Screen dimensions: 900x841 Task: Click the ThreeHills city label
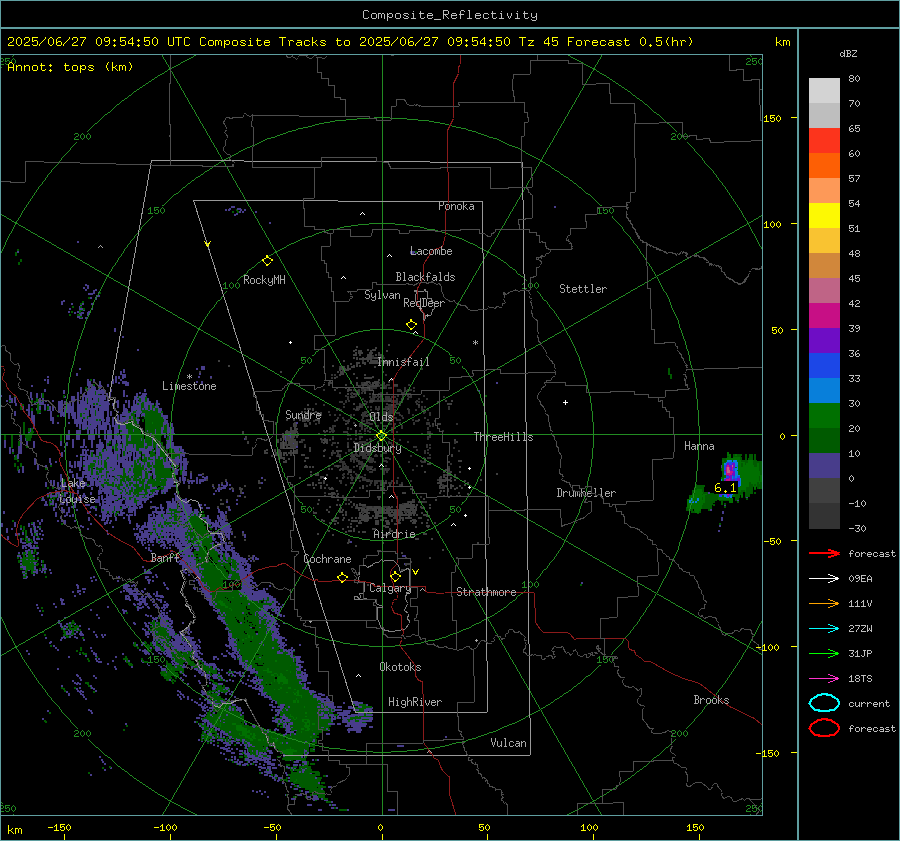tap(503, 437)
